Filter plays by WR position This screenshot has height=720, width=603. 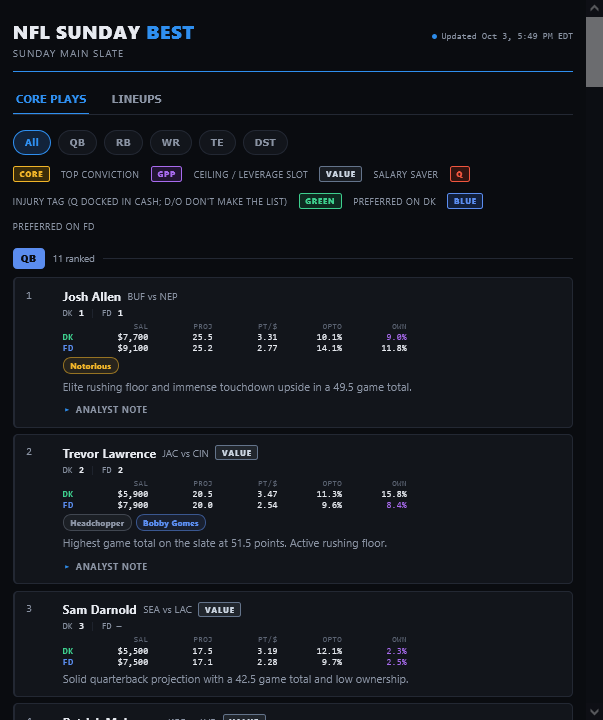pos(171,142)
